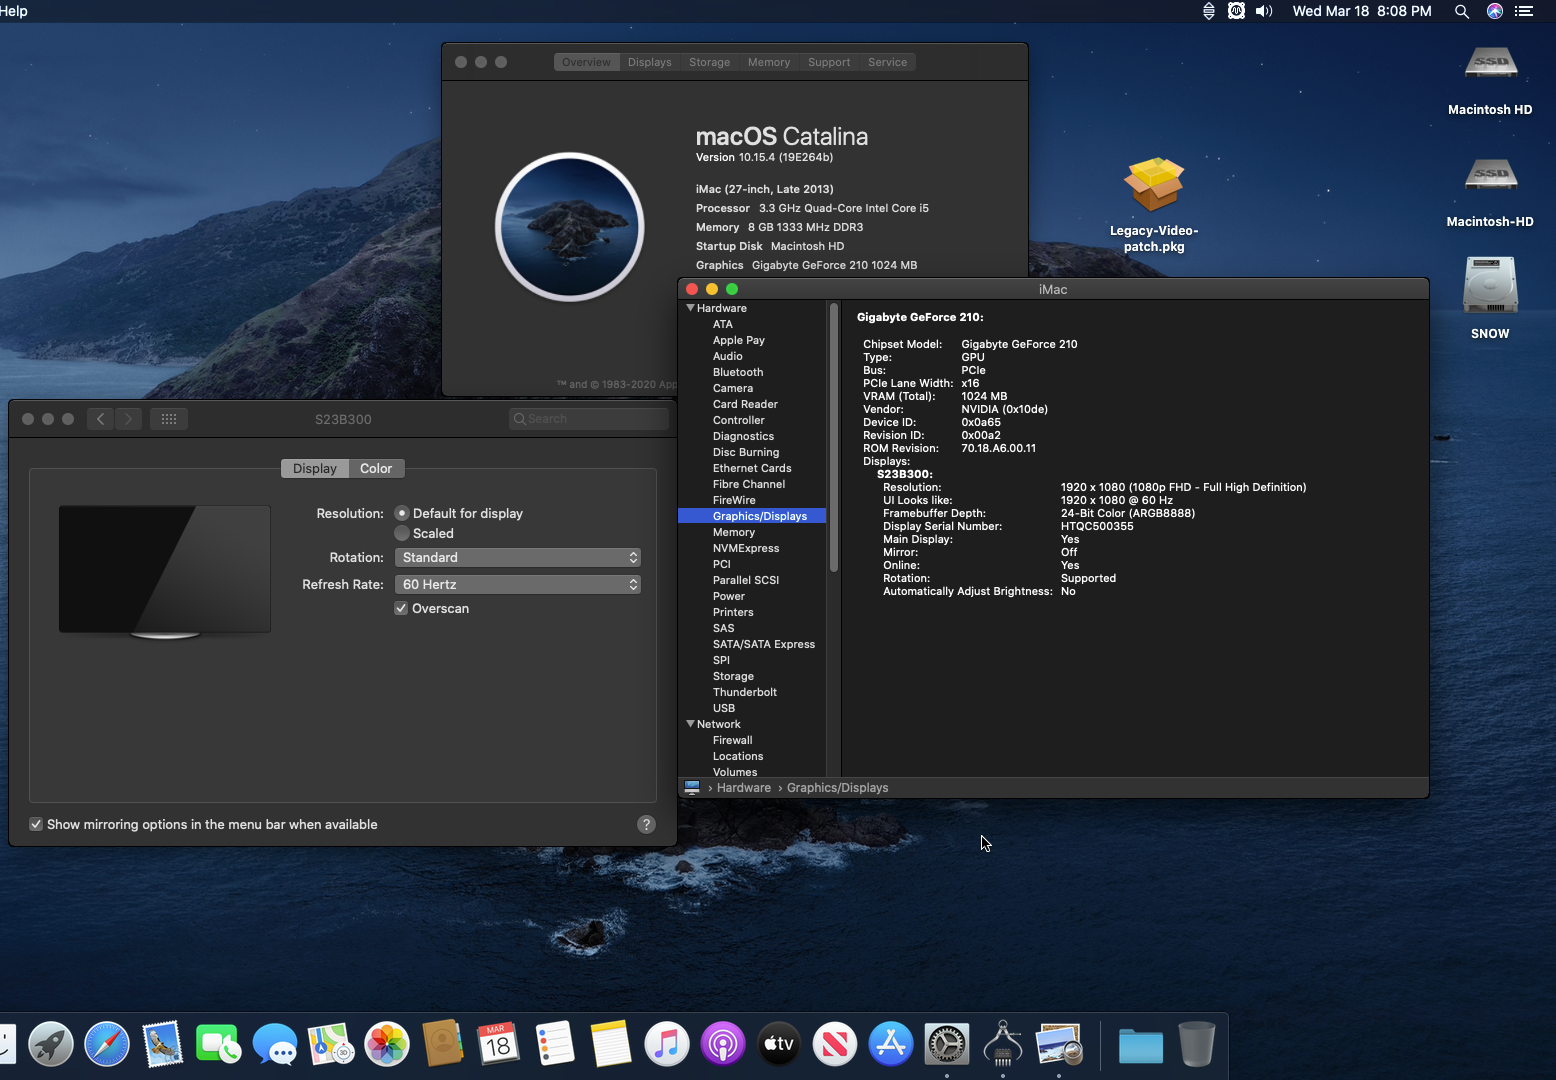Open the News app in the Dock
1556x1080 pixels.
pos(835,1045)
